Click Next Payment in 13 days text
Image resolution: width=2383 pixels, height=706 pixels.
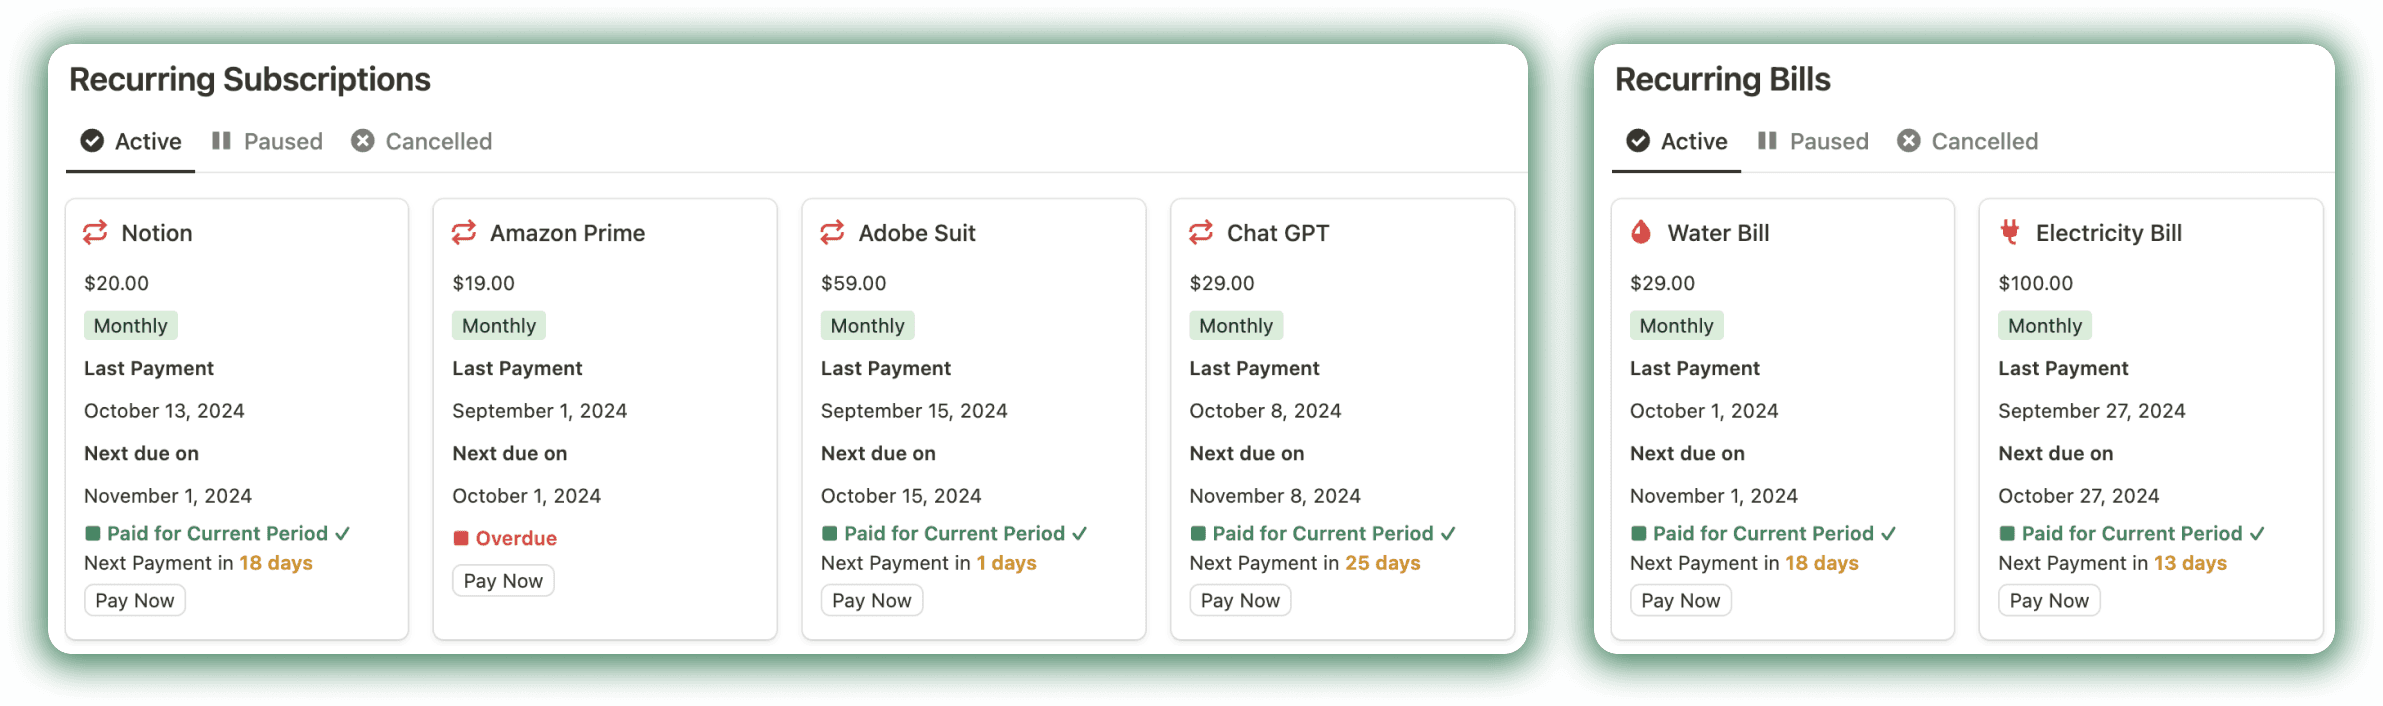[x=2113, y=563]
